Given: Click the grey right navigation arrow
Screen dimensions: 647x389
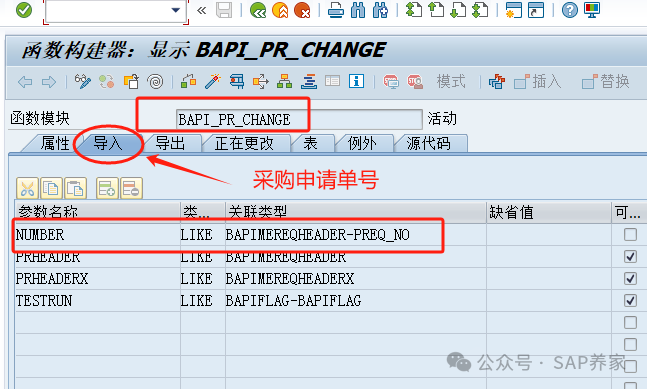Looking at the screenshot, I should point(49,82).
